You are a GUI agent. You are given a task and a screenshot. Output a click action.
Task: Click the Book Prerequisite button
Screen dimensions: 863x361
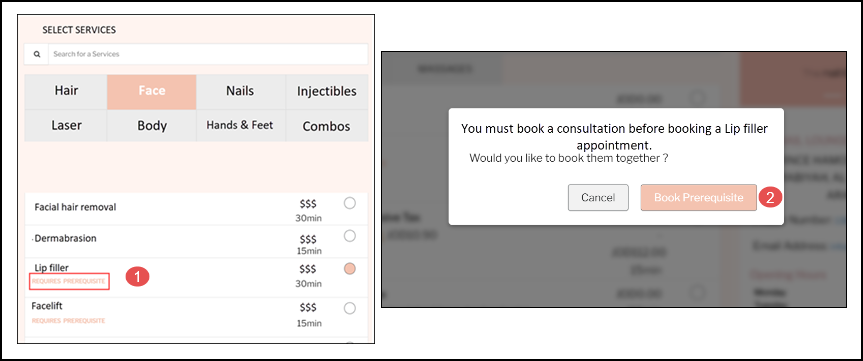pyautogui.click(x=698, y=198)
